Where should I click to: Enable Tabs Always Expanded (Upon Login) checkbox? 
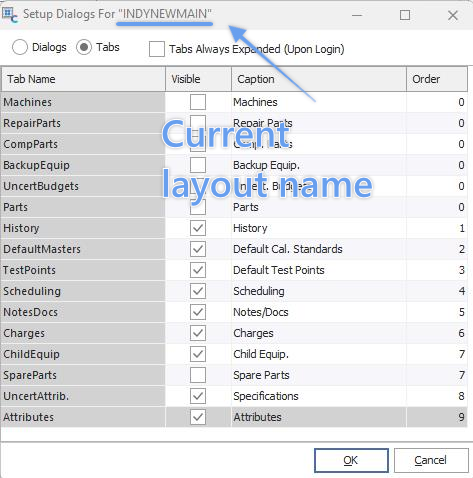tap(157, 49)
